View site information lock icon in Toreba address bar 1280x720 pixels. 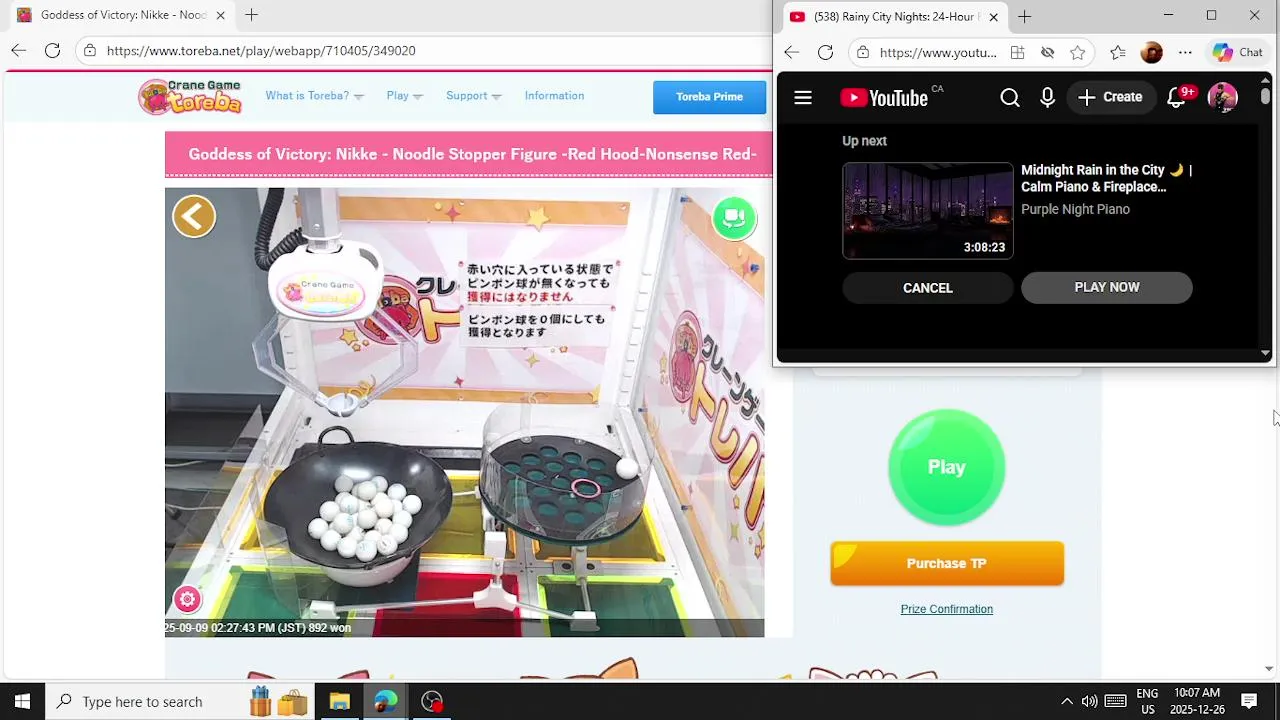90,50
